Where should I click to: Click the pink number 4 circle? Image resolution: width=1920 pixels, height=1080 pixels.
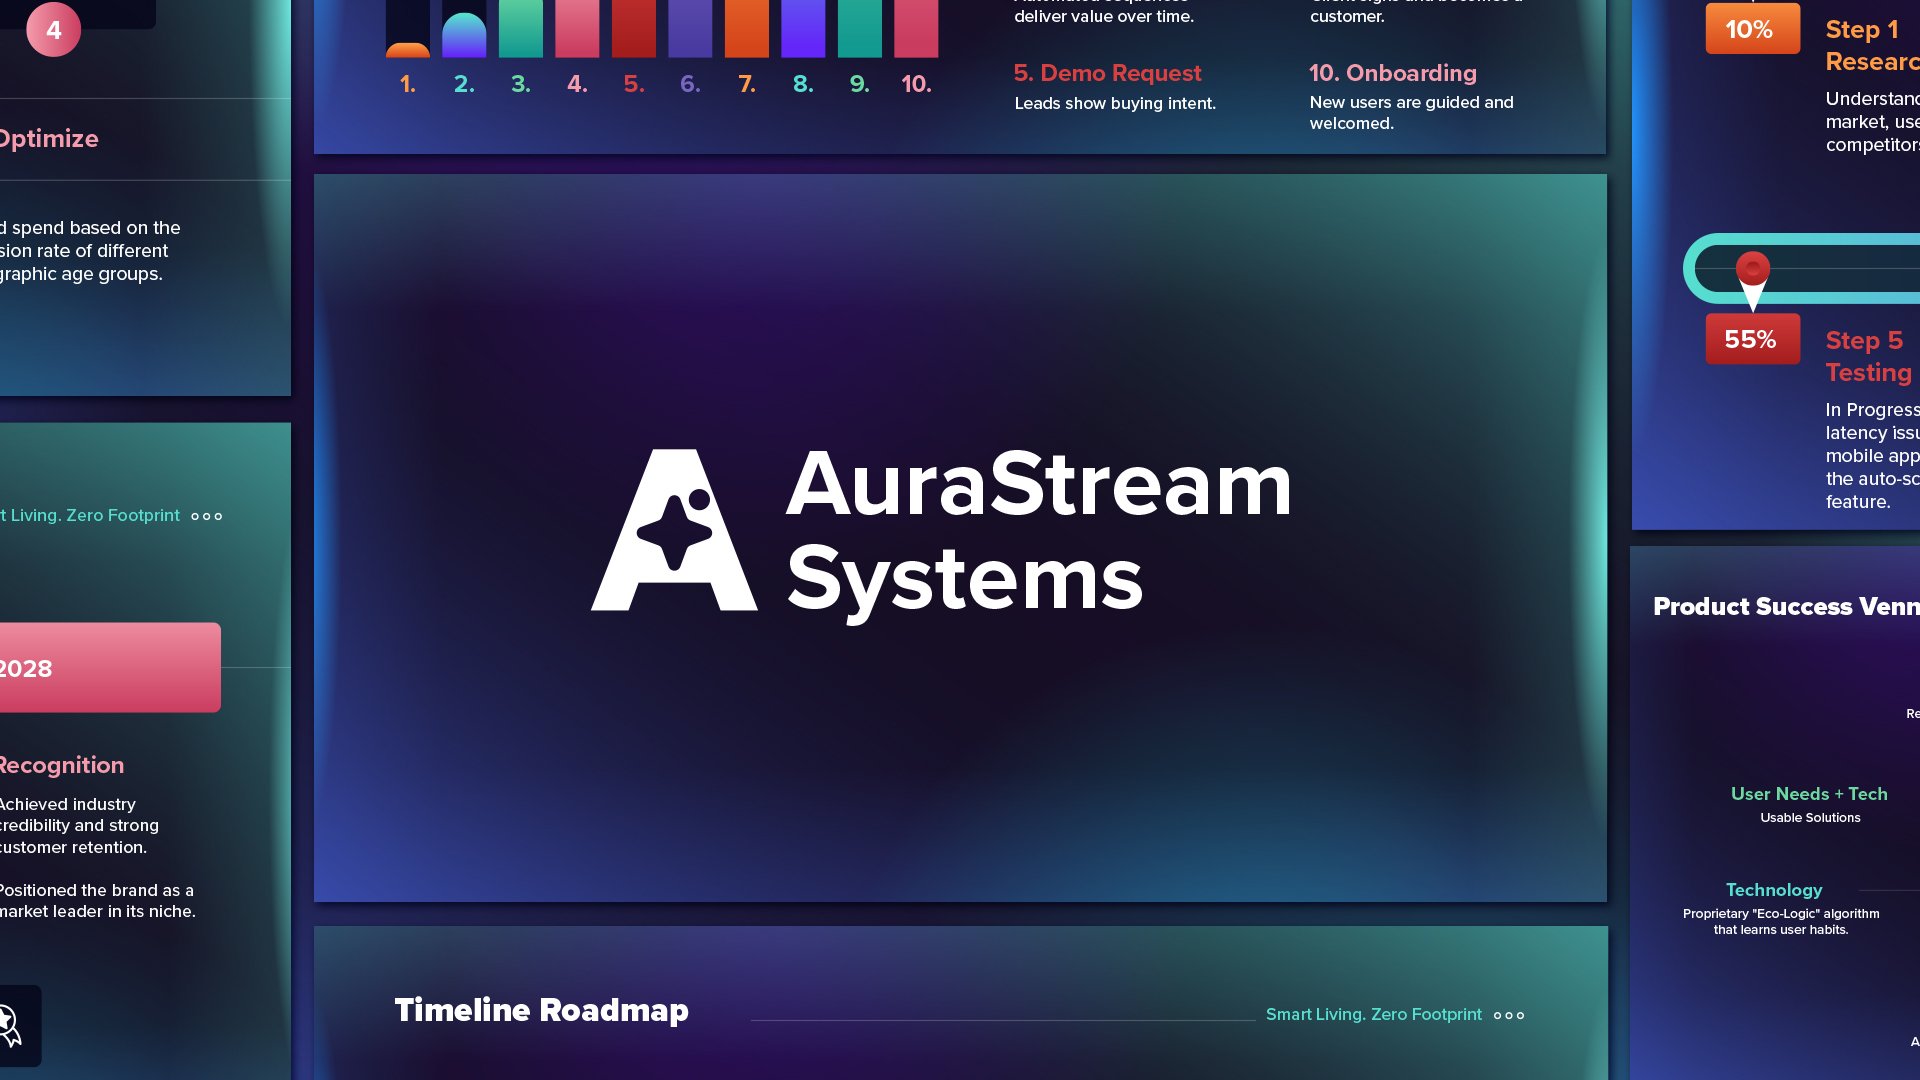pos(53,30)
